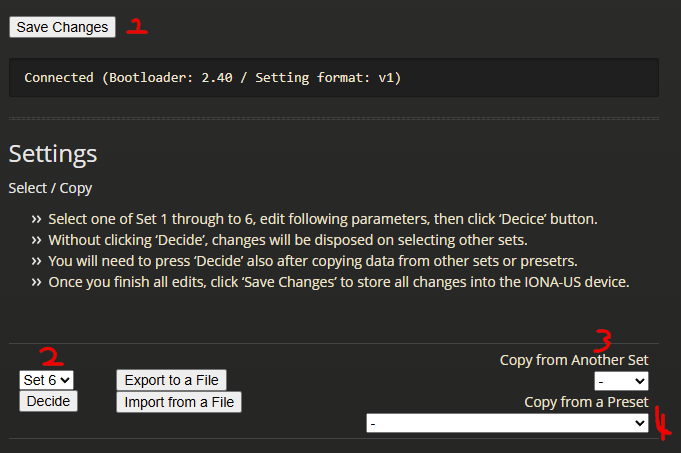Click the Connected bootloader status message box
The image size is (681, 453).
coord(334,77)
